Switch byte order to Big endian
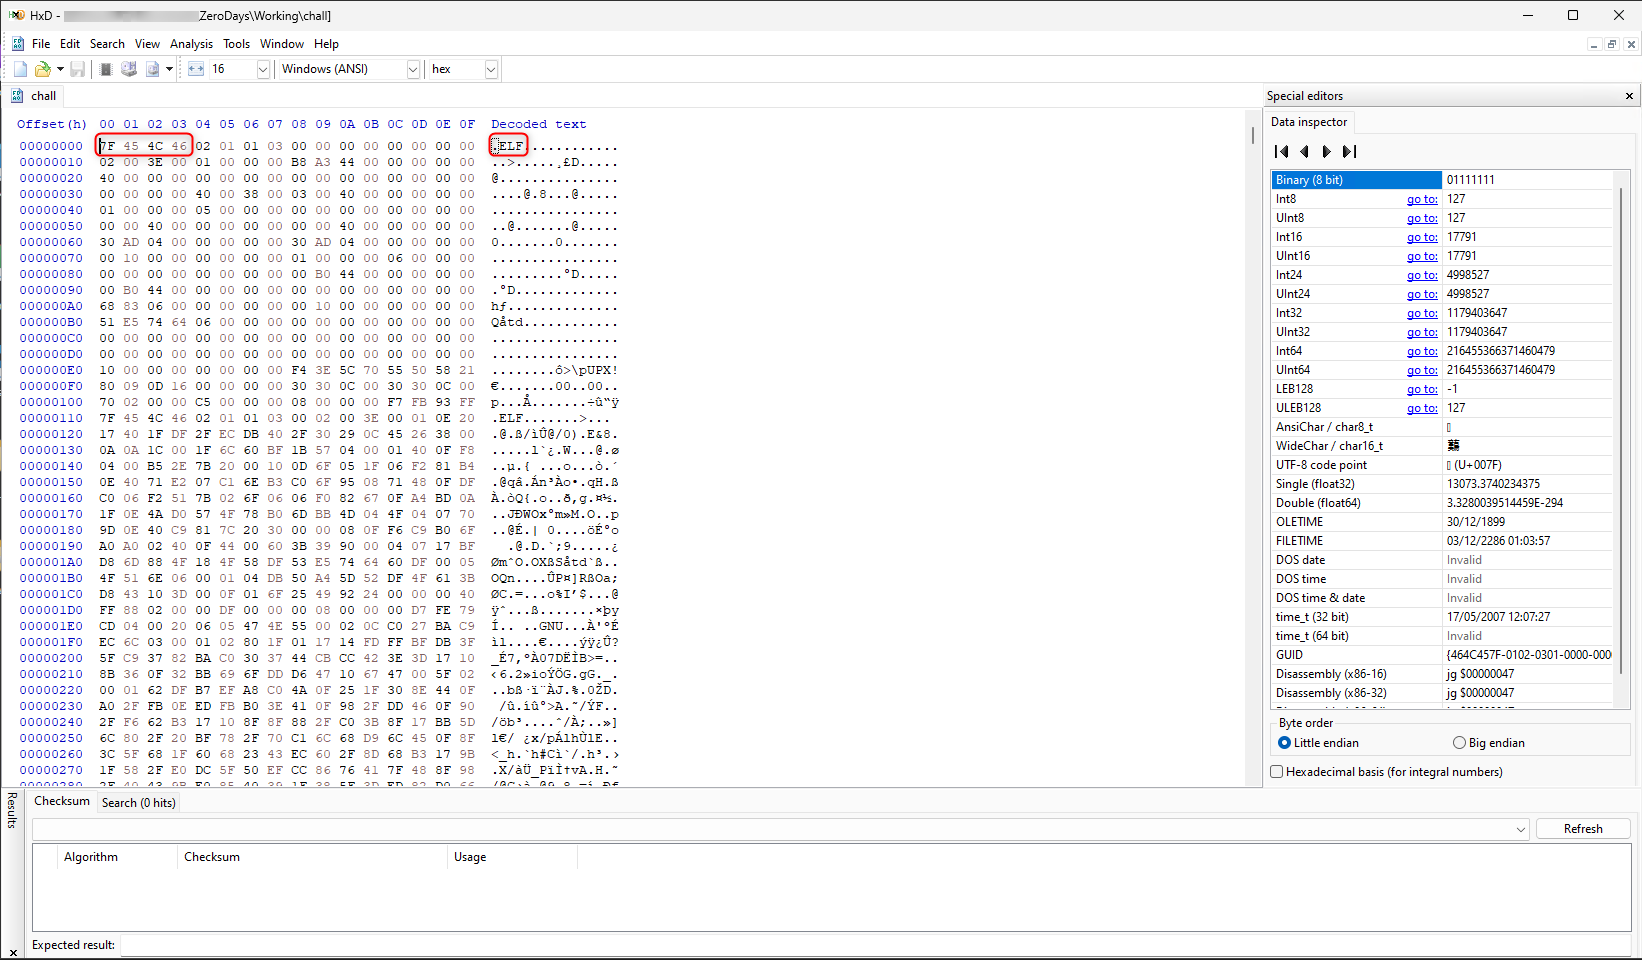1642x960 pixels. pyautogui.click(x=1459, y=742)
